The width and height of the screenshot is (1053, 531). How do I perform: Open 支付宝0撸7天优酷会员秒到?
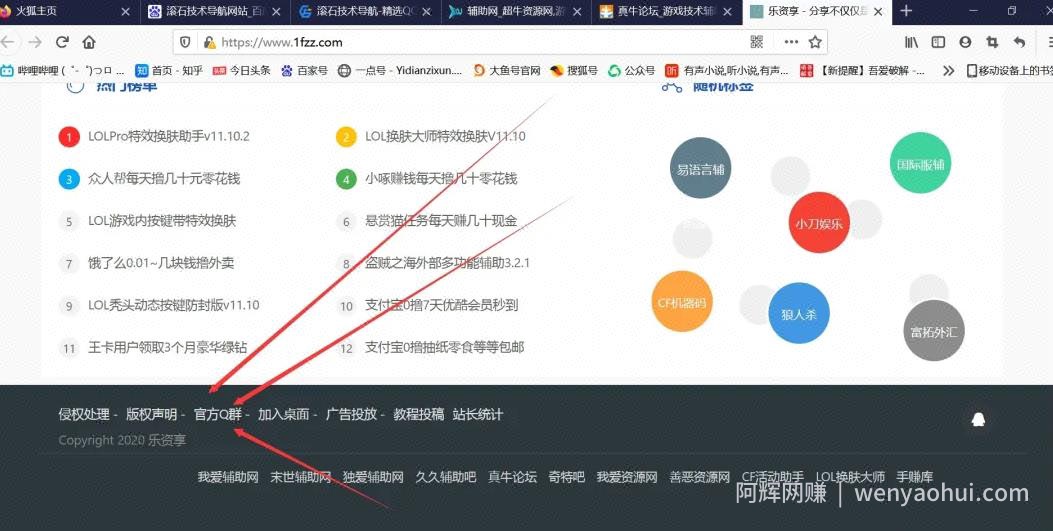pos(441,305)
